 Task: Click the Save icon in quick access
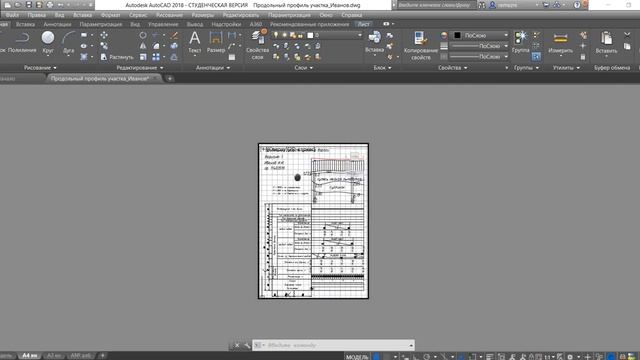(29, 5)
